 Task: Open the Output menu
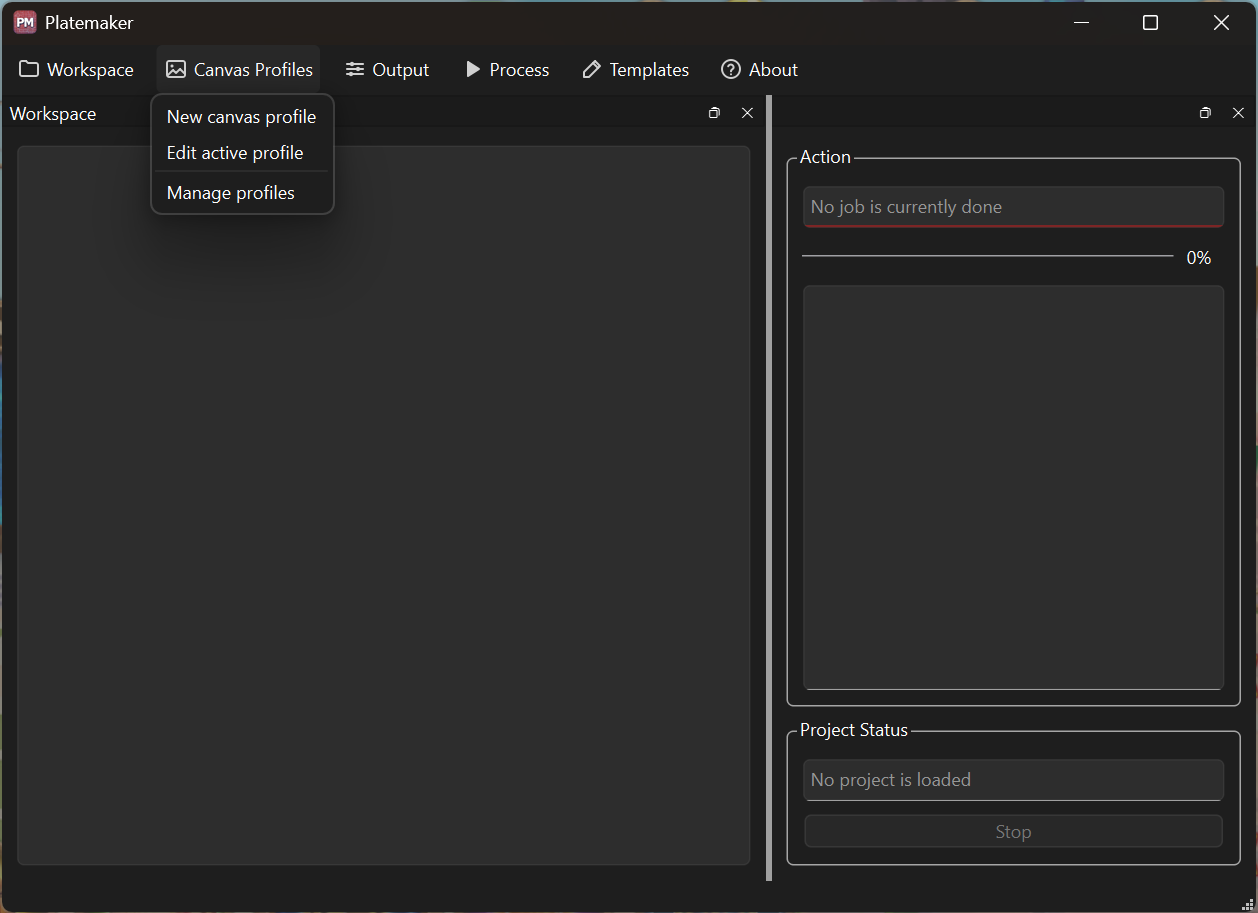pyautogui.click(x=387, y=70)
